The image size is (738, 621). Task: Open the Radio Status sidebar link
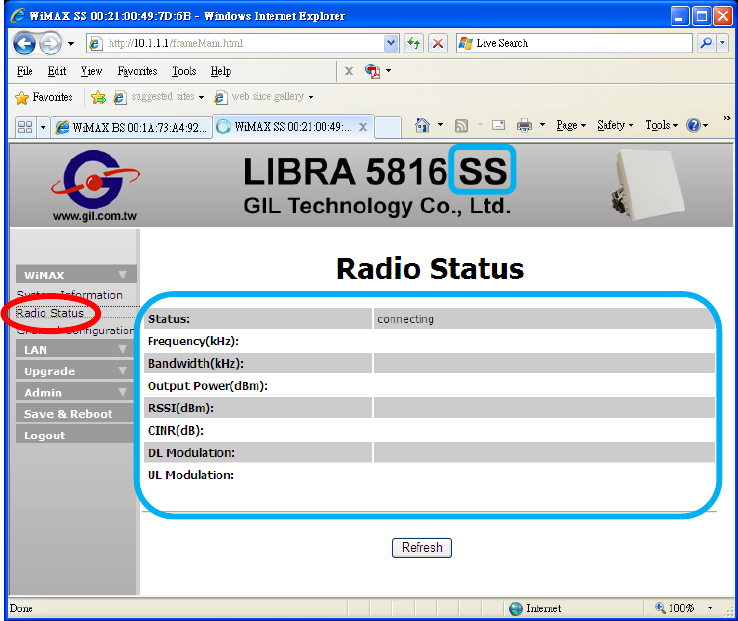coord(50,313)
